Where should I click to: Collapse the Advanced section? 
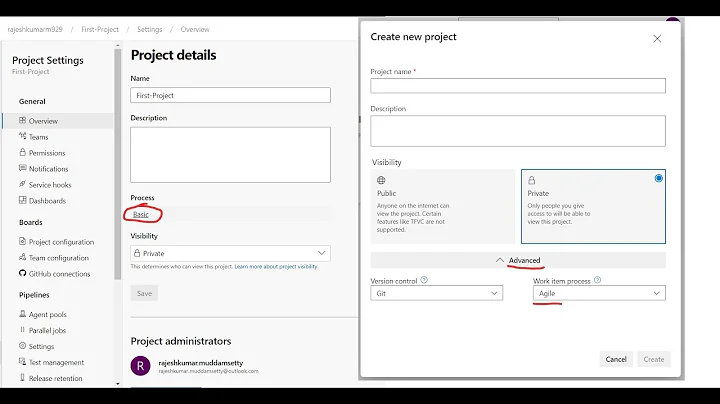(518, 260)
